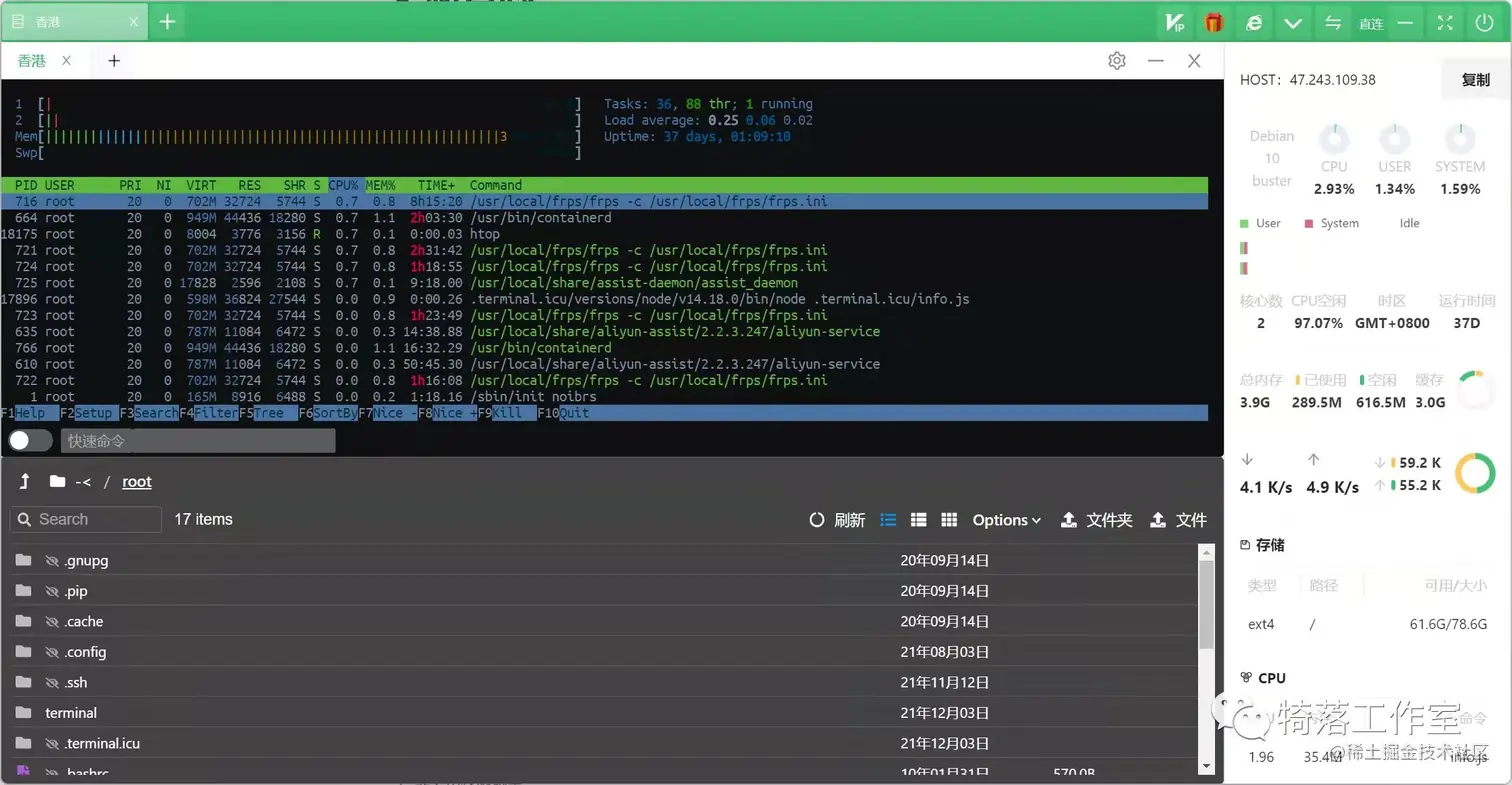Focus the 快速命令 input field
1512x785 pixels.
198,441
